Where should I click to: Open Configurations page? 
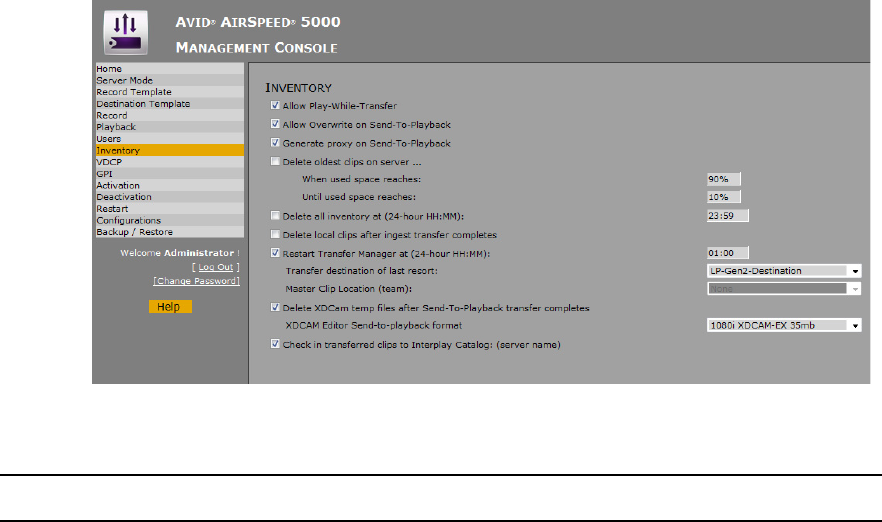tap(170, 220)
